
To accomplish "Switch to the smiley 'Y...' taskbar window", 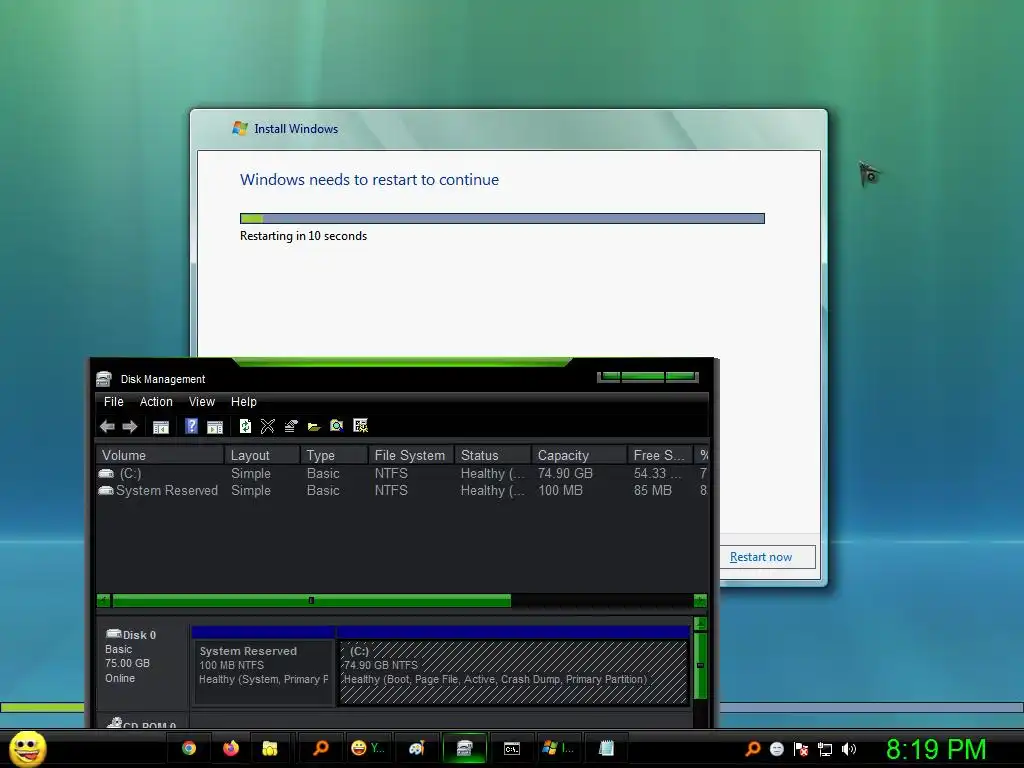I will pos(368,748).
